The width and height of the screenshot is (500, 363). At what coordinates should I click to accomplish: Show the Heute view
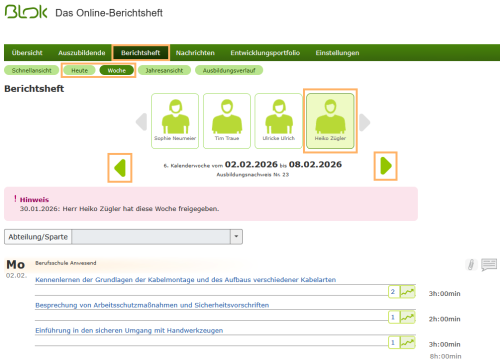pos(79,70)
